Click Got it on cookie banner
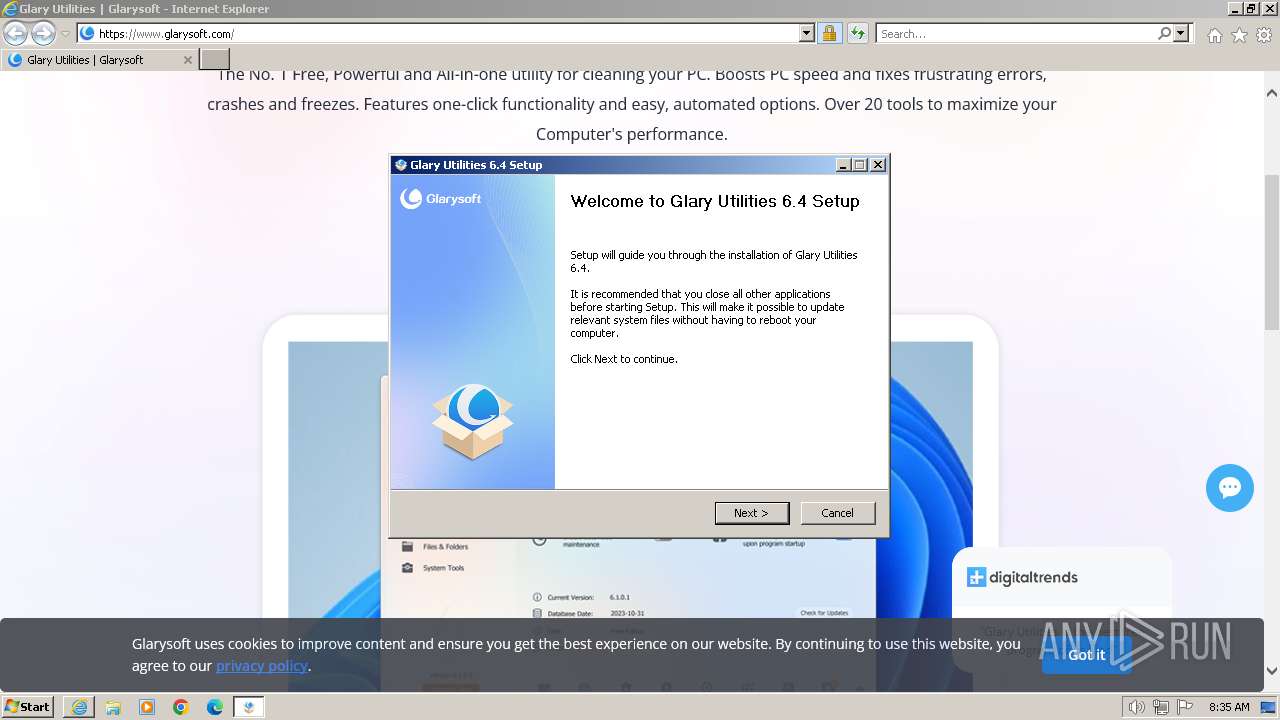 [1087, 655]
